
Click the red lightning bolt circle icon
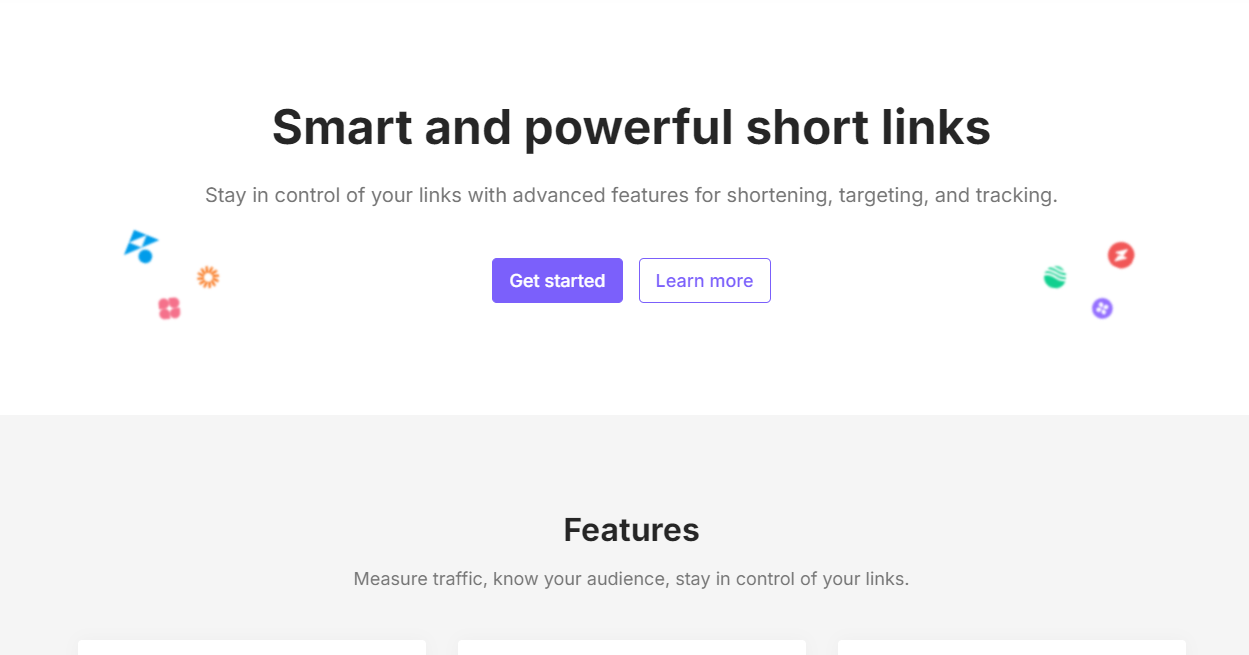tap(1121, 255)
